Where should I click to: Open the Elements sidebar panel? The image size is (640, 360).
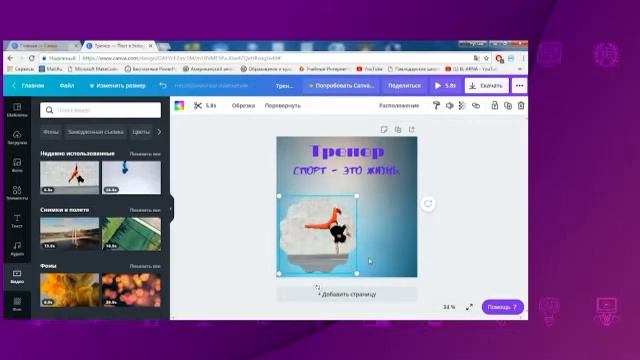17,193
